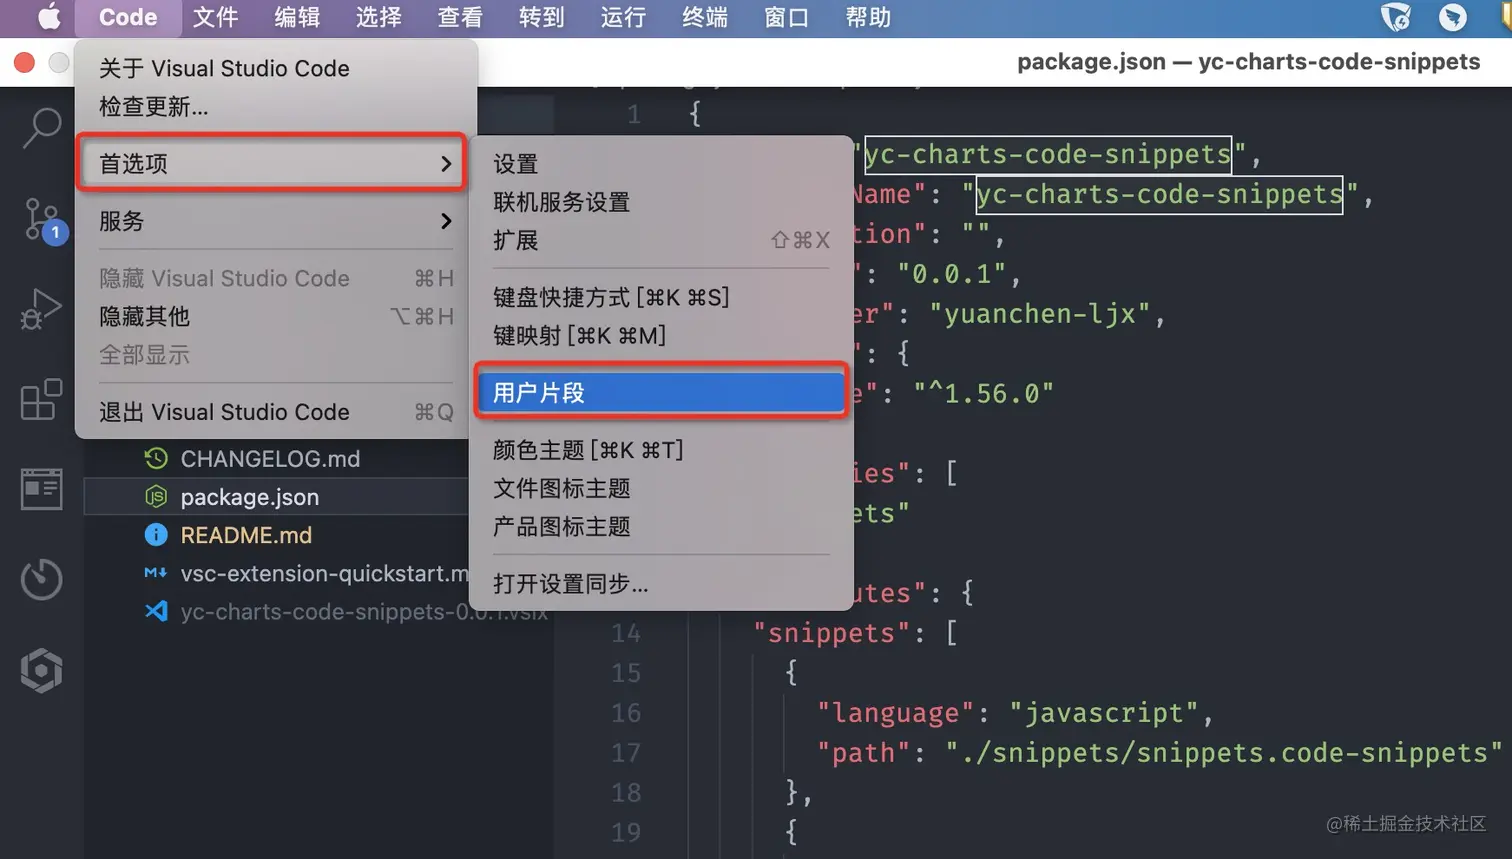The height and width of the screenshot is (859, 1512).
Task: Open the 终端 menu
Action: [705, 17]
